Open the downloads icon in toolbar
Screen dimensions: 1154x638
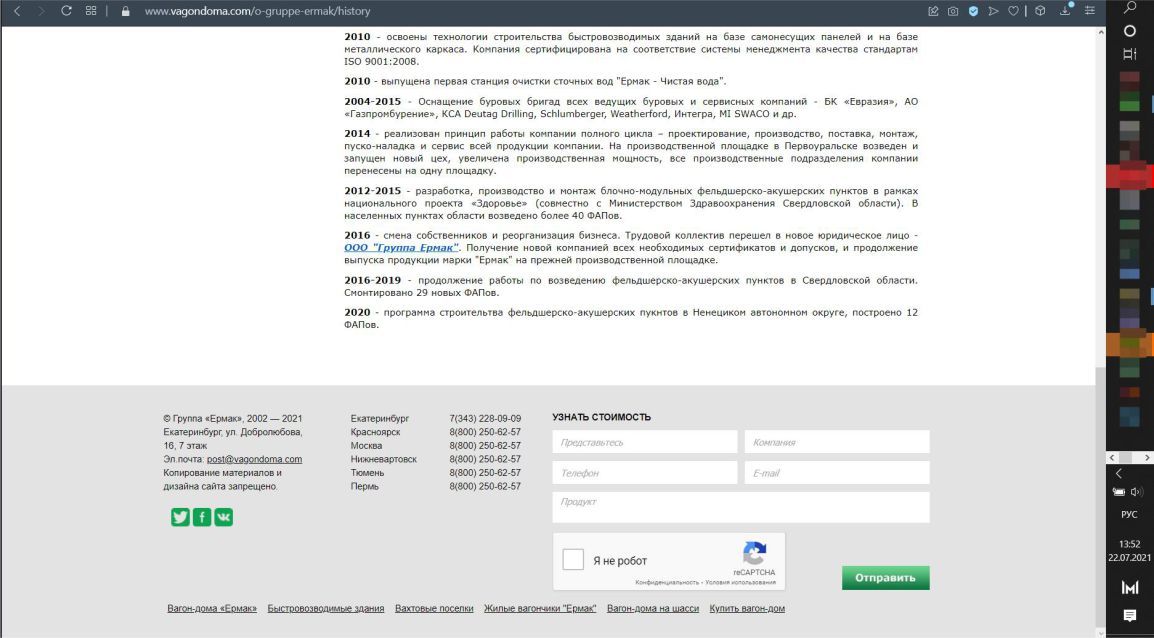[x=1066, y=10]
